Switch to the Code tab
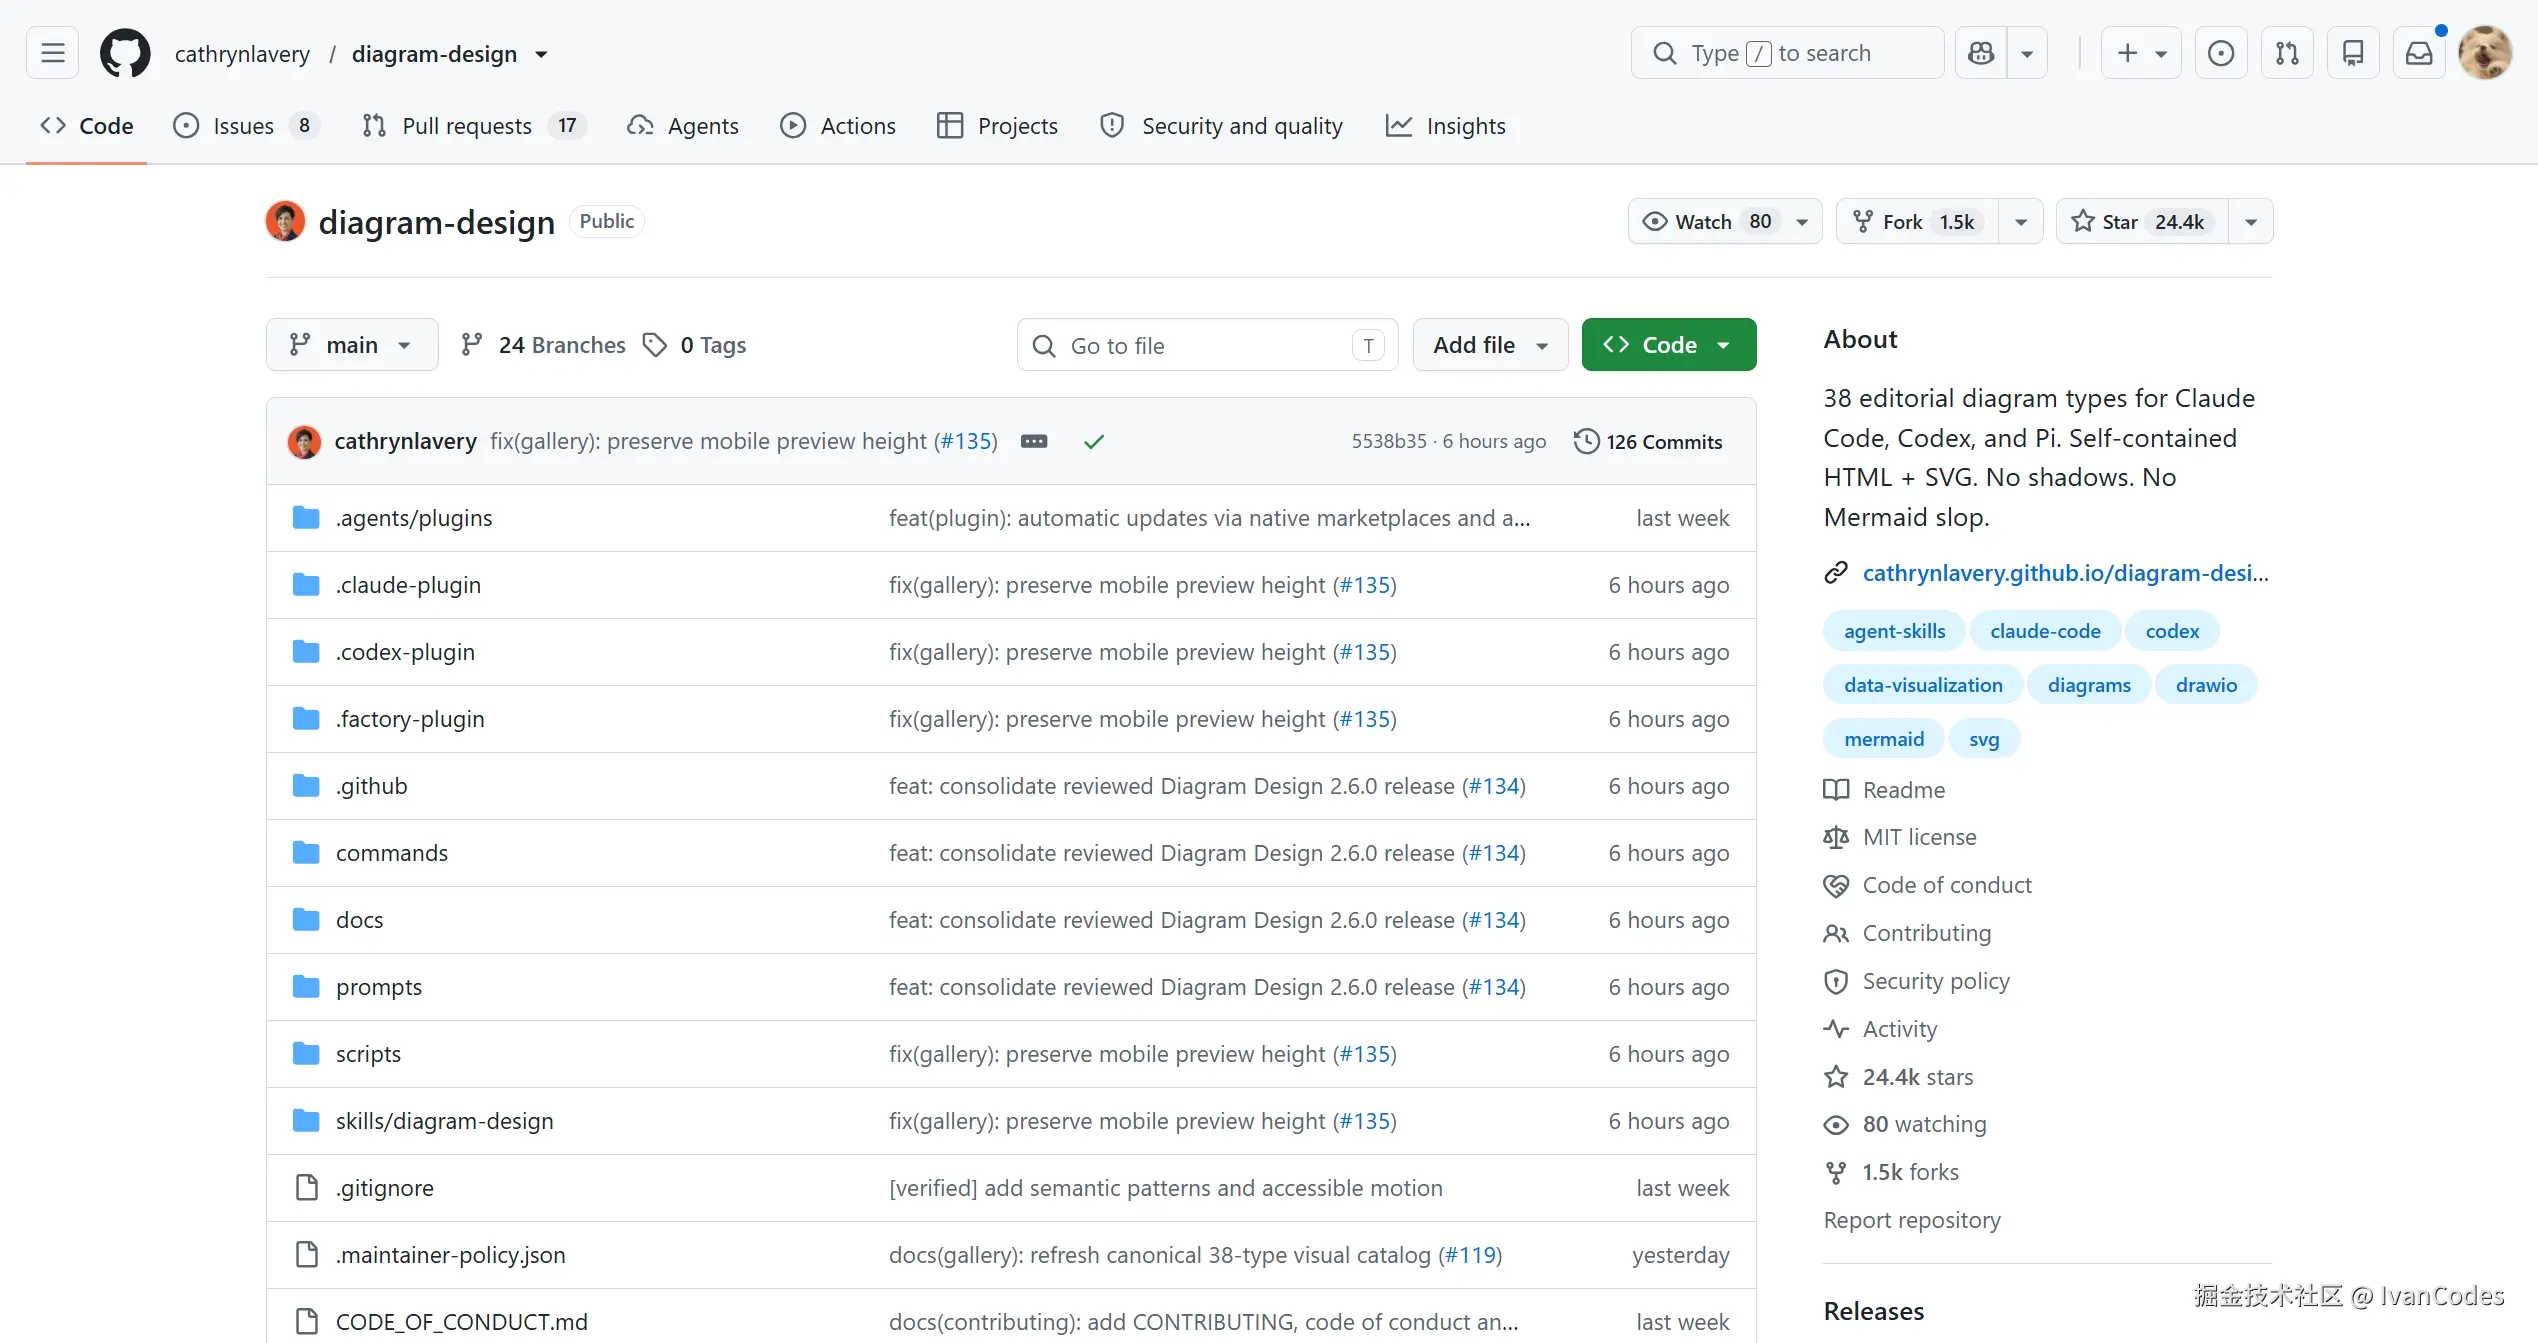 [x=87, y=126]
